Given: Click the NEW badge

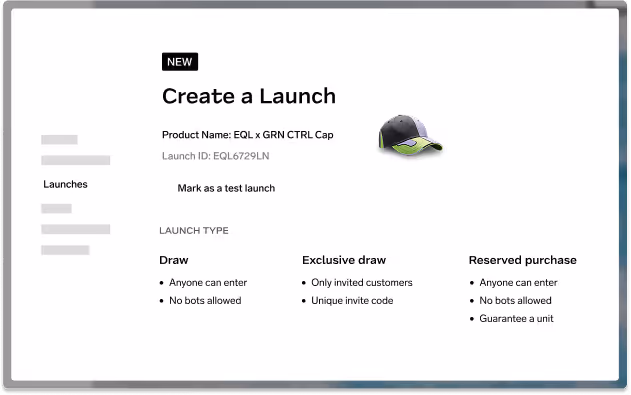Looking at the screenshot, I should 180,62.
